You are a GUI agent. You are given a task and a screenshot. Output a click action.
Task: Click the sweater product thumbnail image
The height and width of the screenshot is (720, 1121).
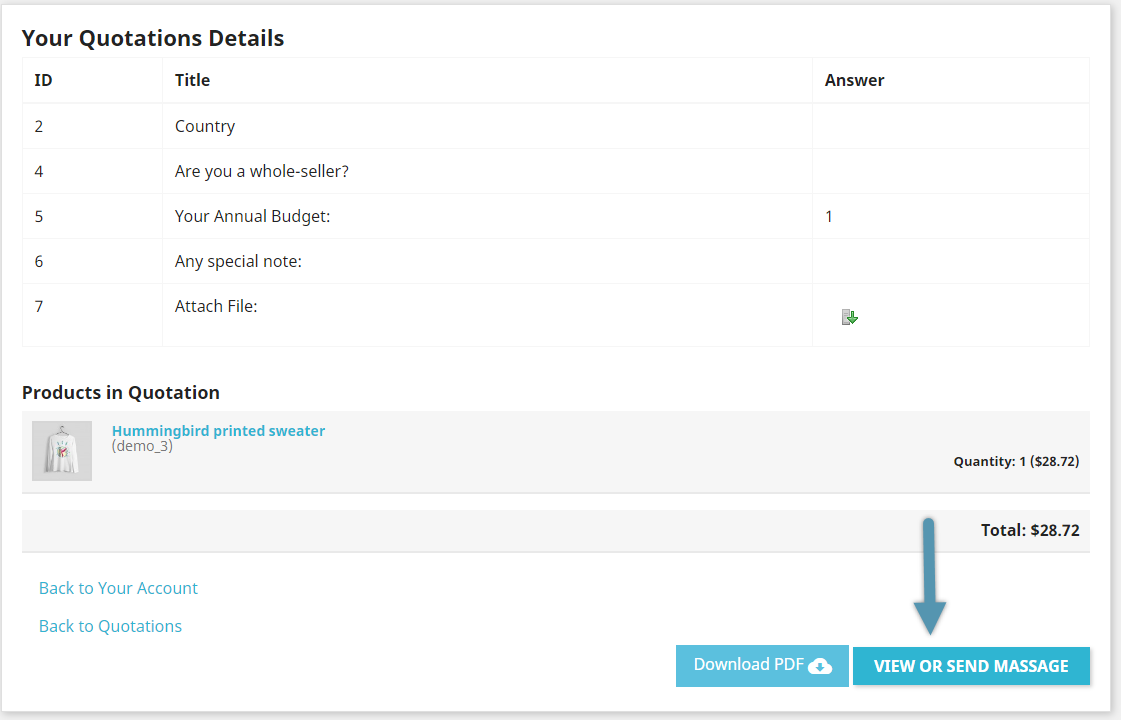tap(61, 450)
